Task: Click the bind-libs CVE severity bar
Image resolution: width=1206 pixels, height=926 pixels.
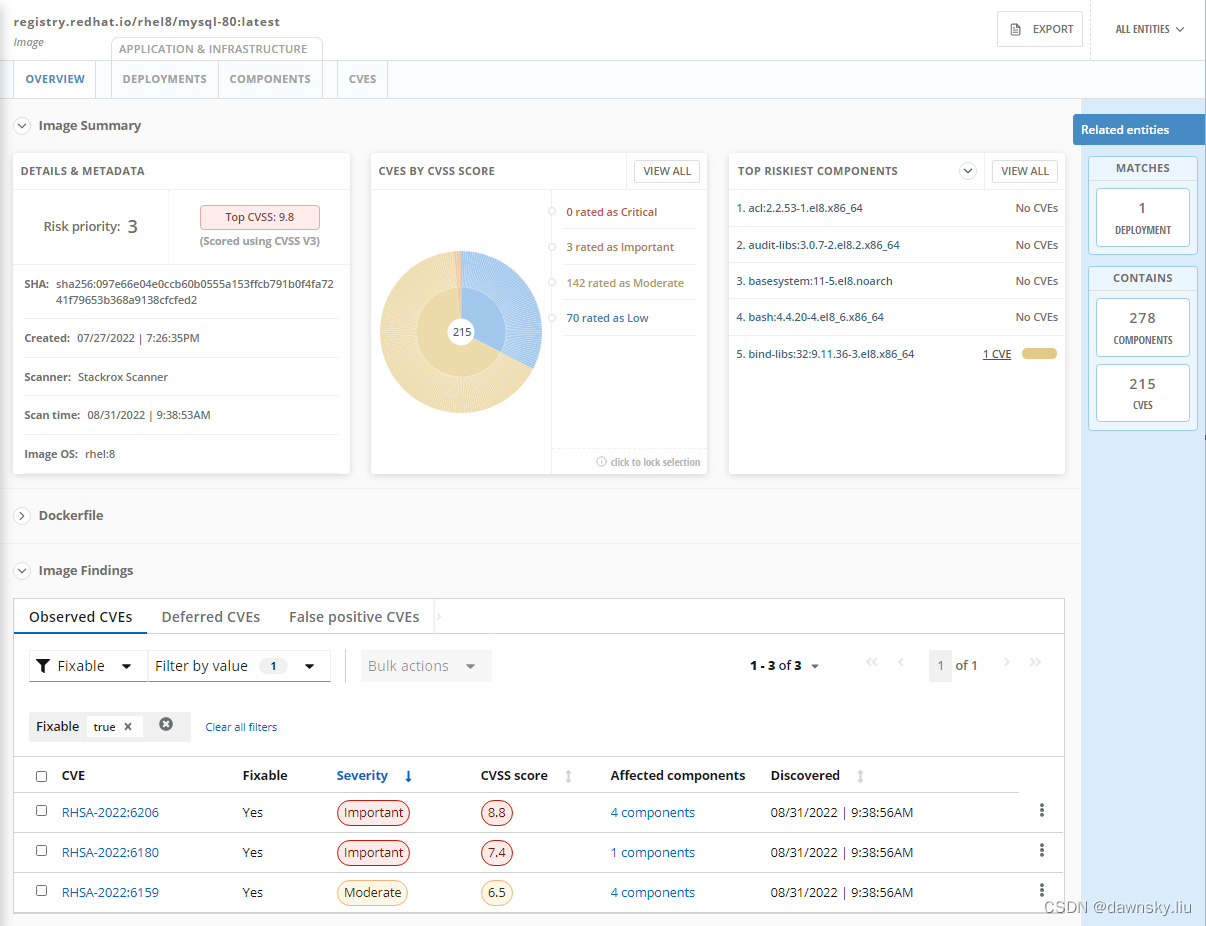Action: [x=1039, y=353]
